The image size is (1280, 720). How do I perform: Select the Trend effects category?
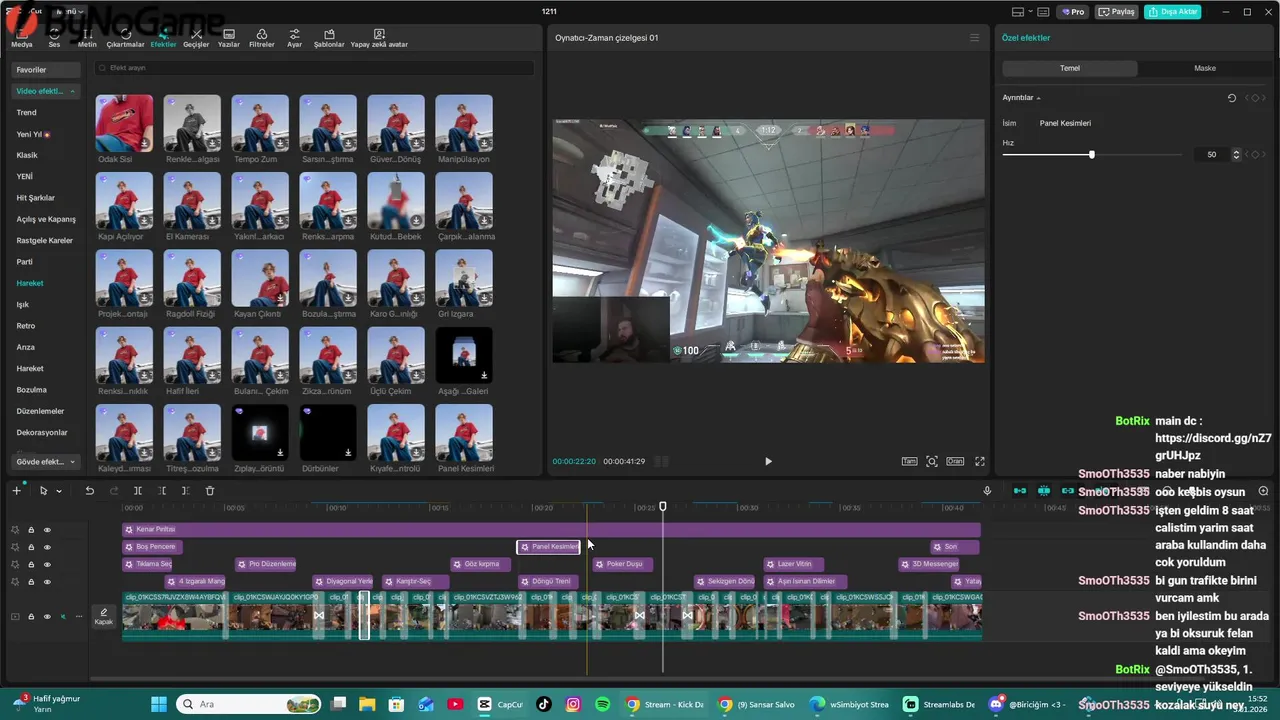coord(26,113)
